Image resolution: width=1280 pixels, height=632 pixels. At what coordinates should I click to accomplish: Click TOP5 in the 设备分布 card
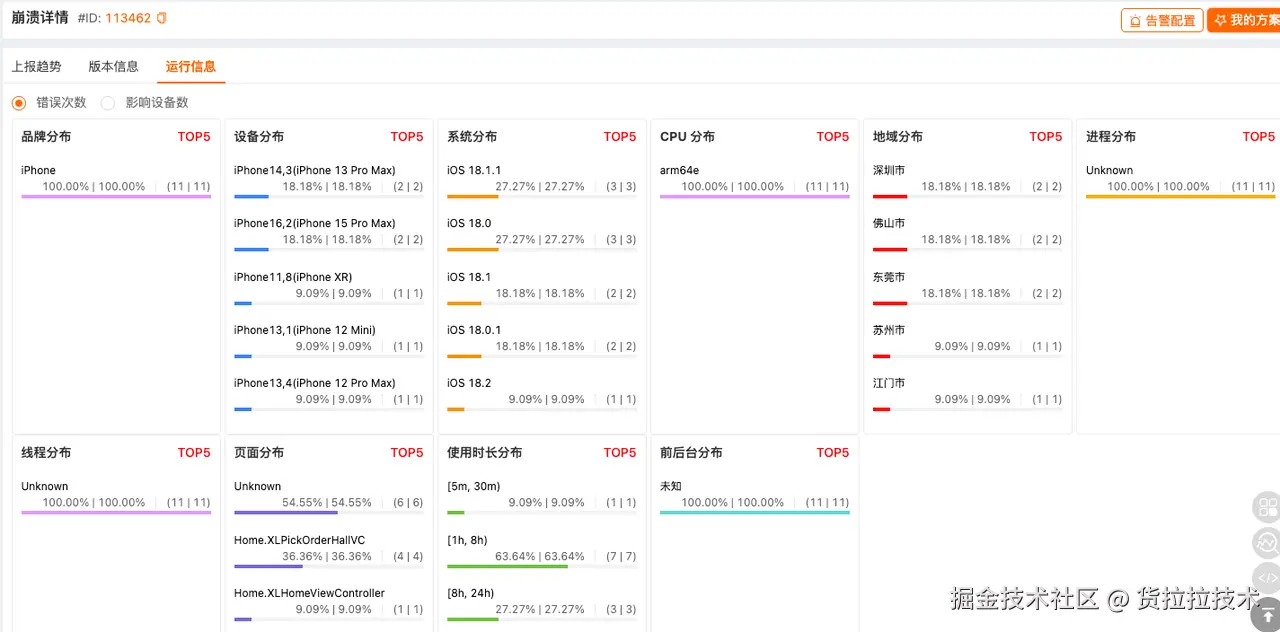point(407,137)
